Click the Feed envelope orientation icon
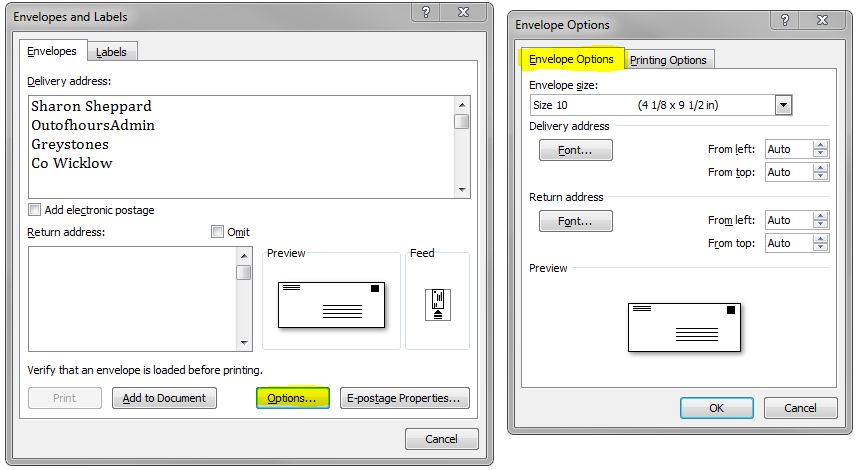 (x=438, y=305)
